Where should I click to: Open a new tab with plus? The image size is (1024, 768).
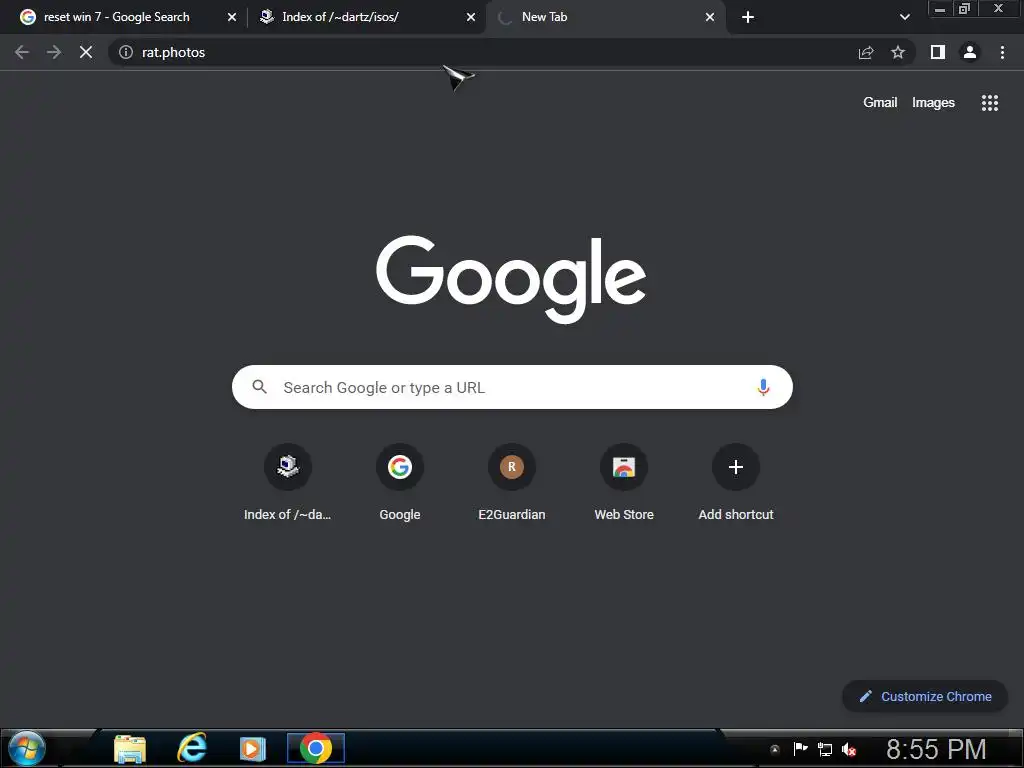(748, 18)
